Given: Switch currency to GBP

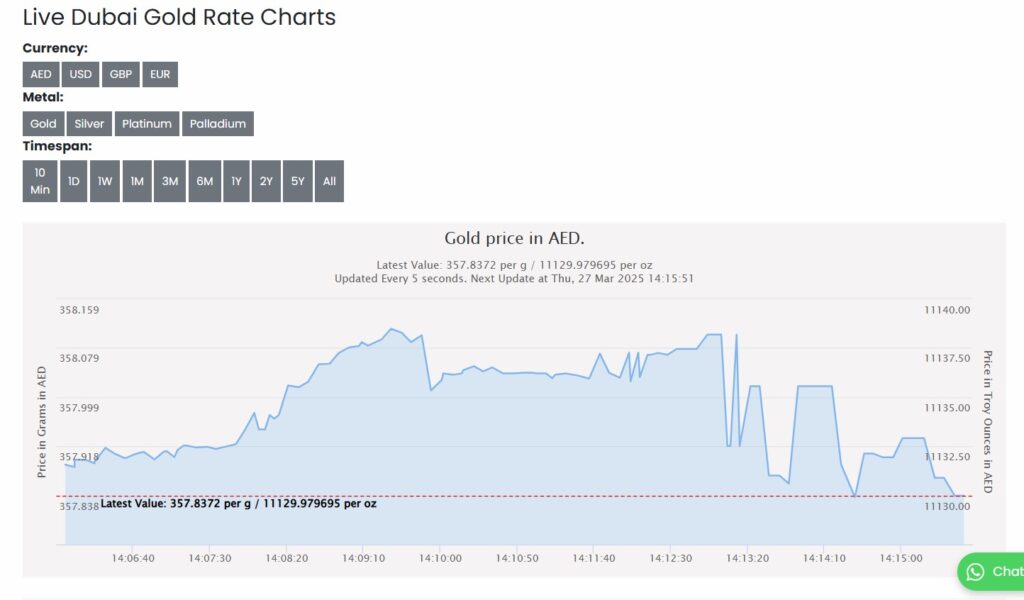Looking at the screenshot, I should click(x=121, y=74).
